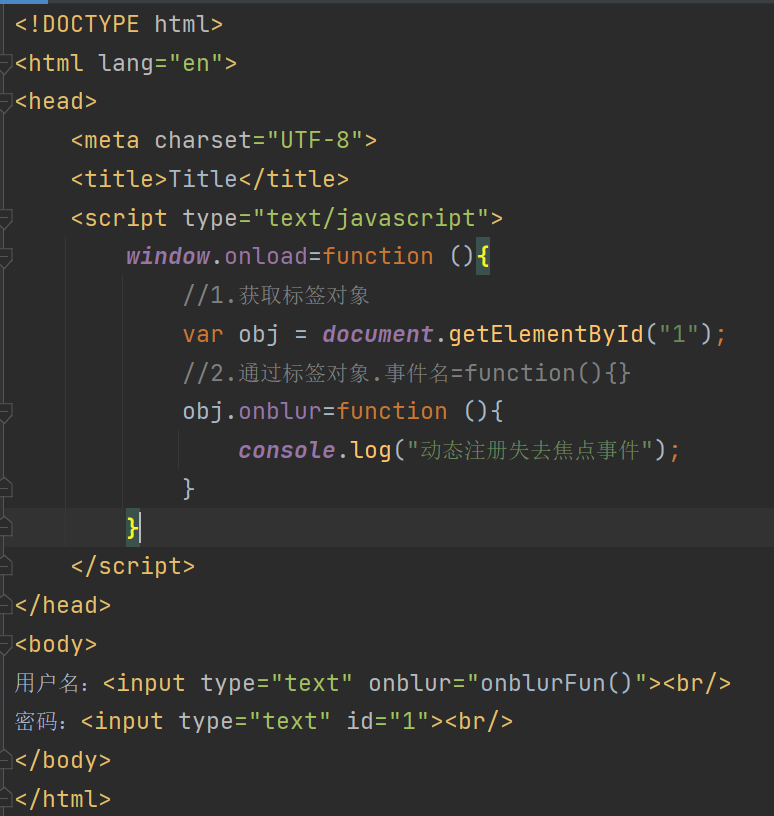Click fold end marker beside closing html tag

[5, 799]
